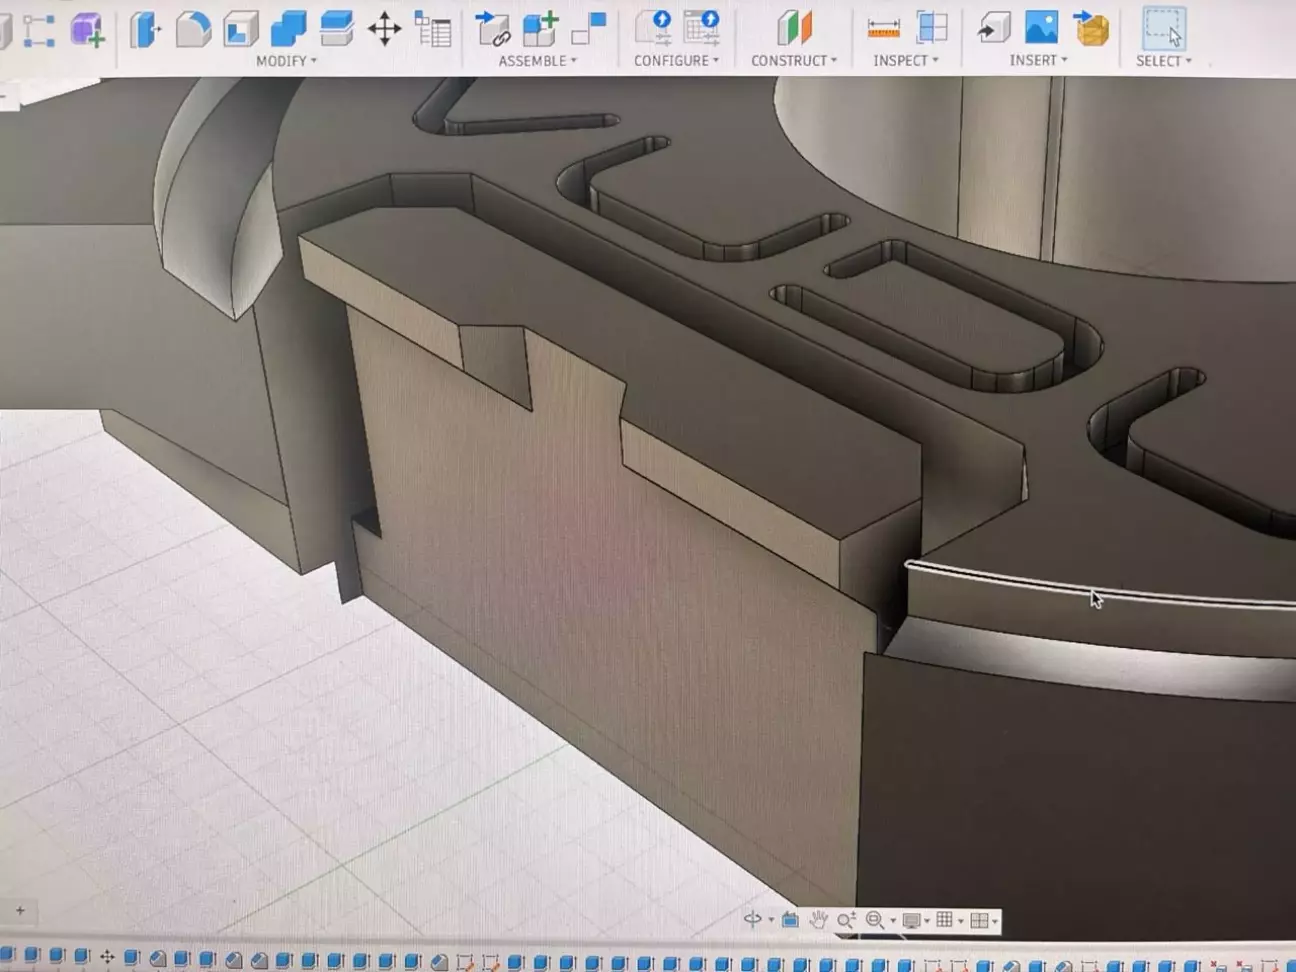1296x972 pixels.
Task: Toggle the window Select tool
Action: click(1164, 28)
